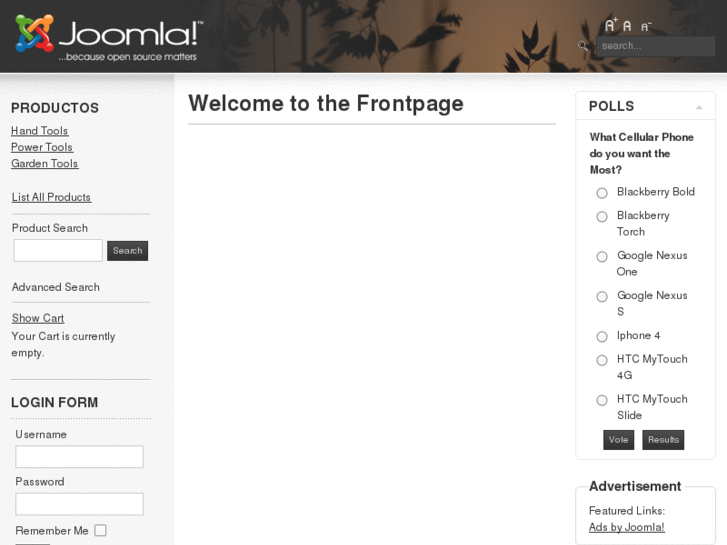The width and height of the screenshot is (727, 545).
Task: Submit the poll with the Vote button
Action: pyautogui.click(x=618, y=440)
